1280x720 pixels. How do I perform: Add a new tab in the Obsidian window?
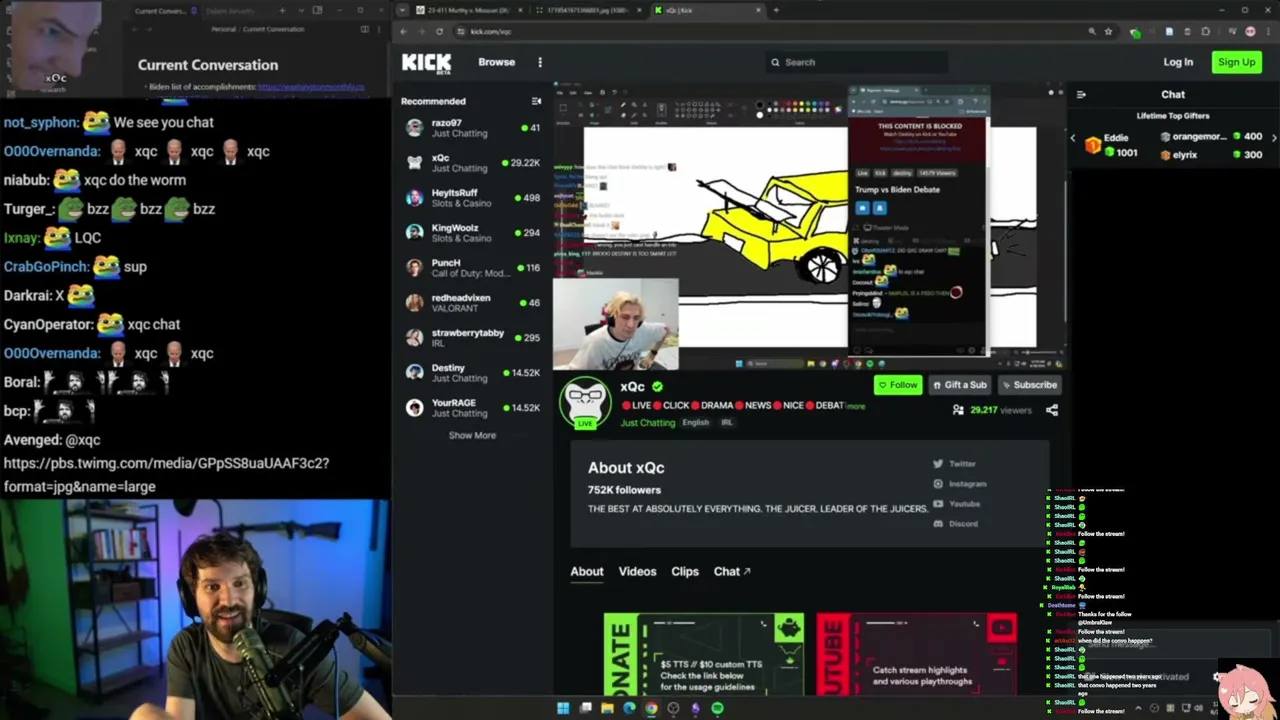click(282, 11)
